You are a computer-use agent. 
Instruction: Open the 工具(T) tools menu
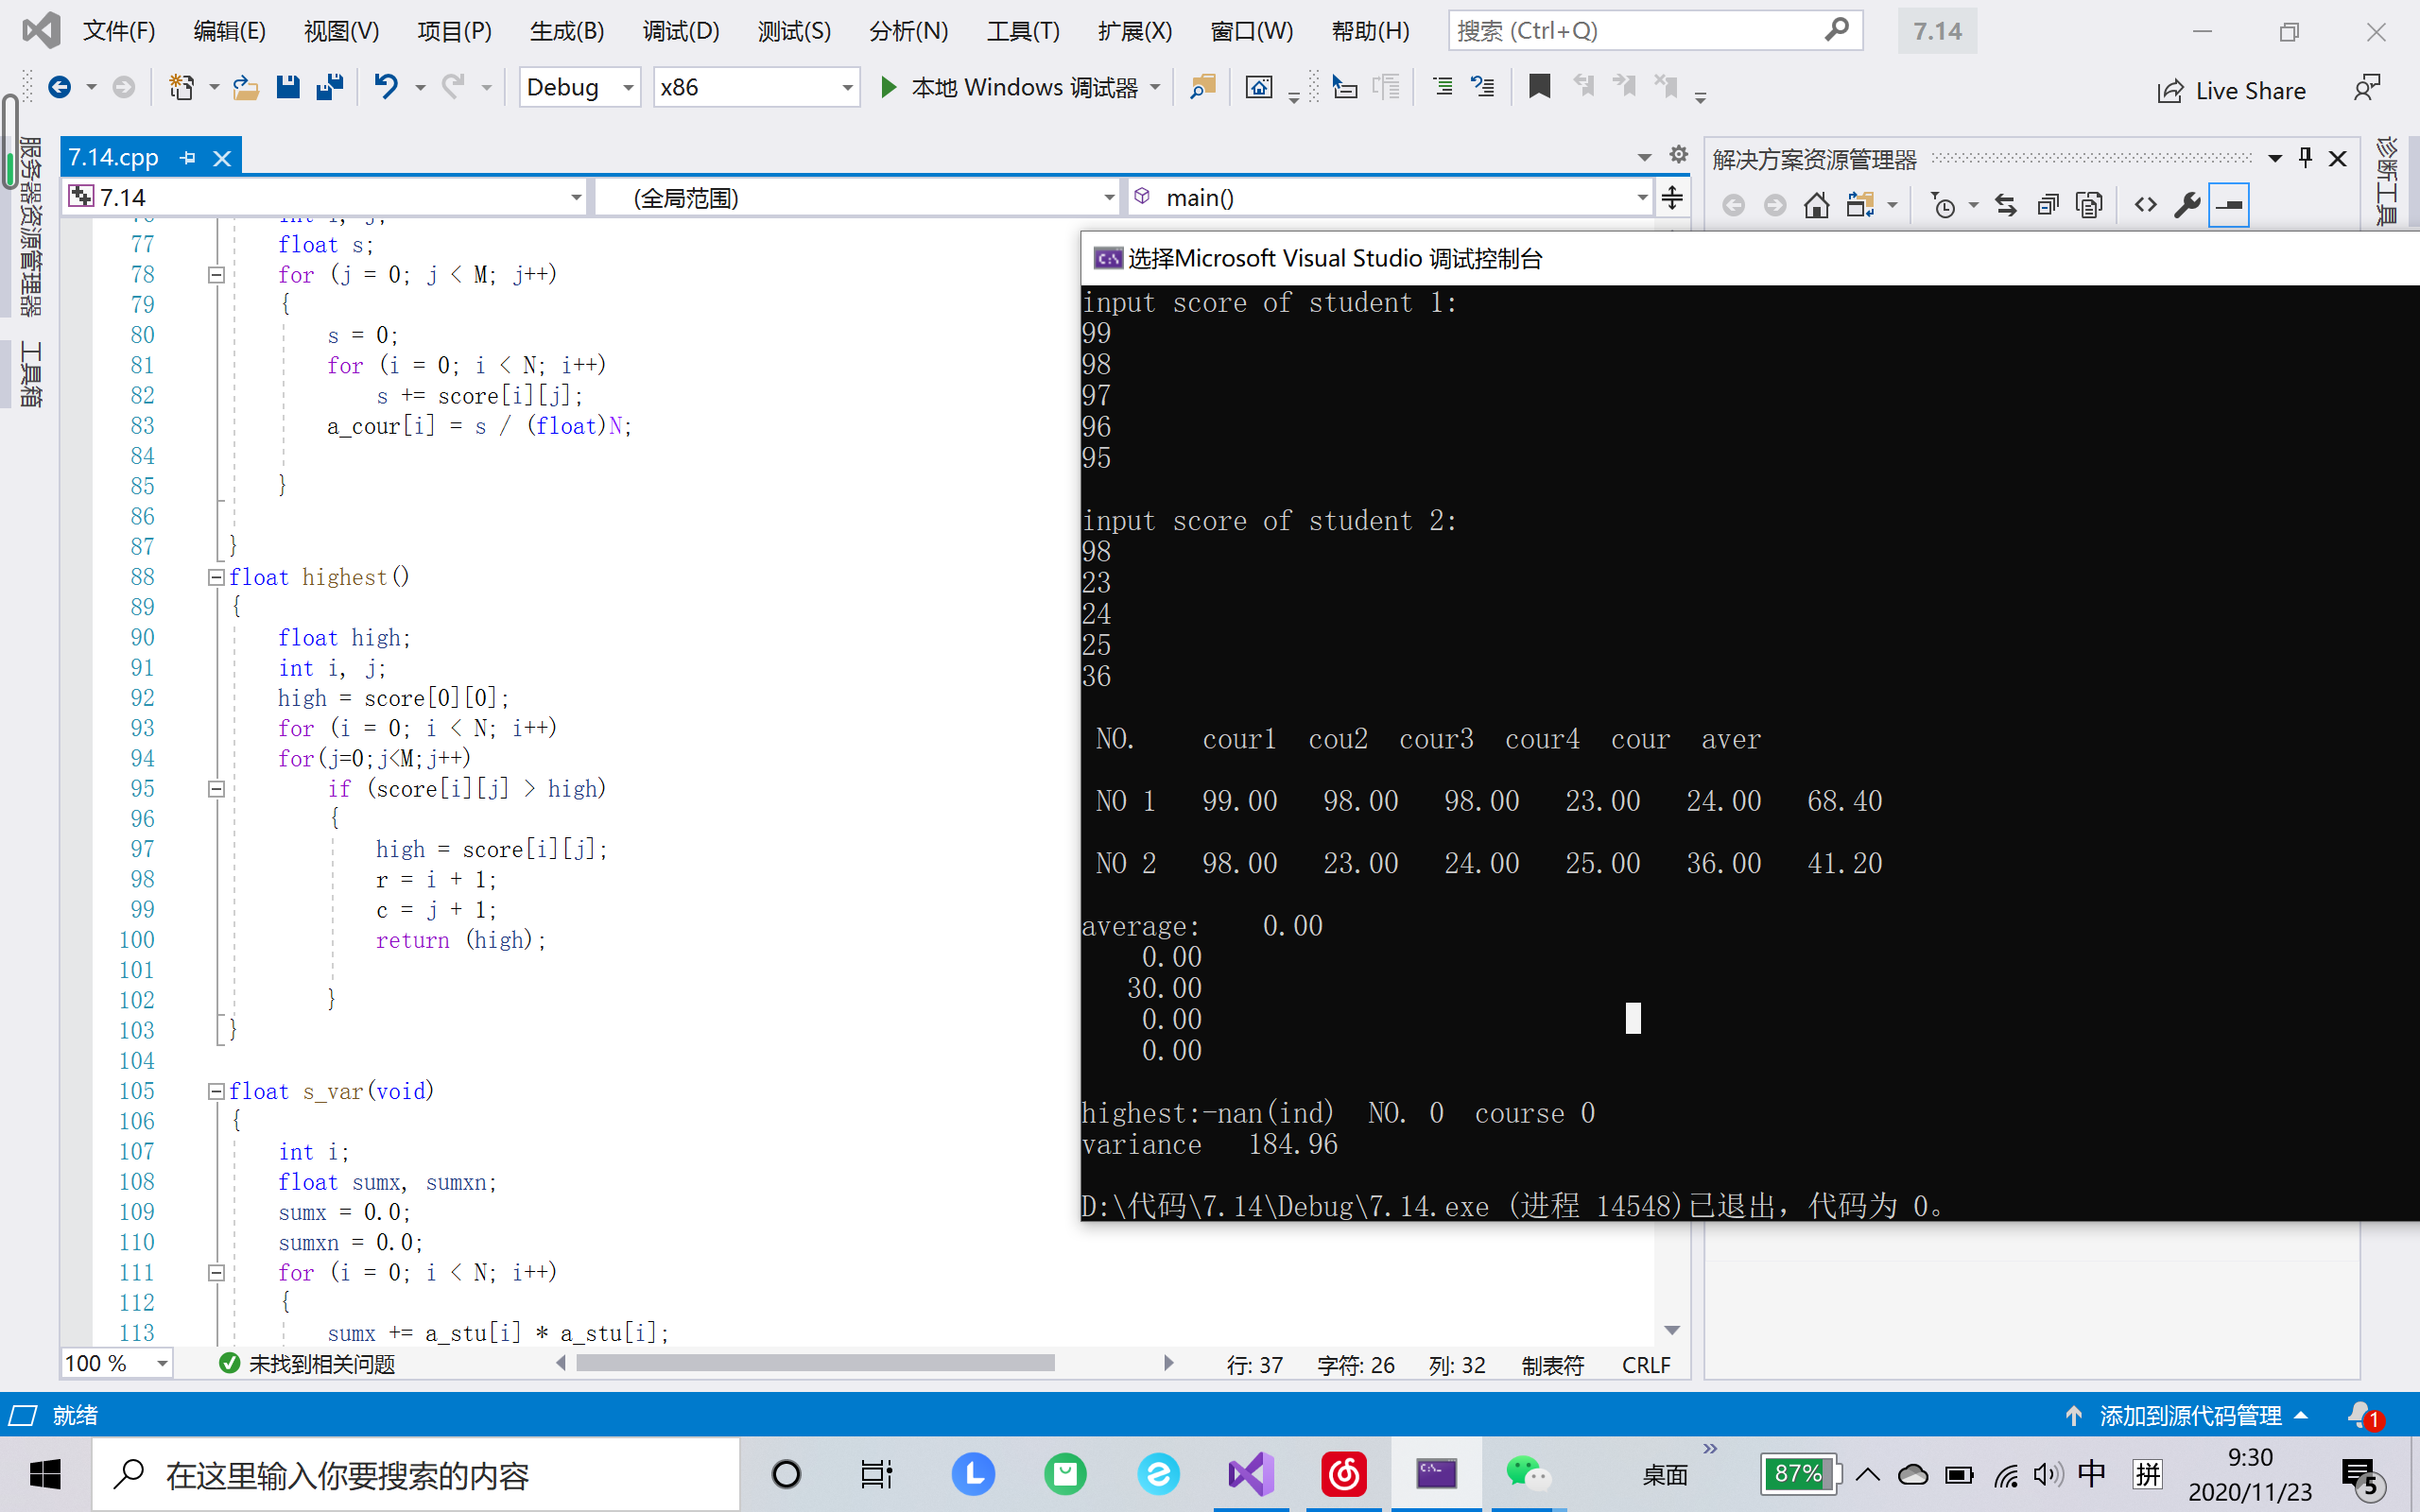coord(1023,31)
